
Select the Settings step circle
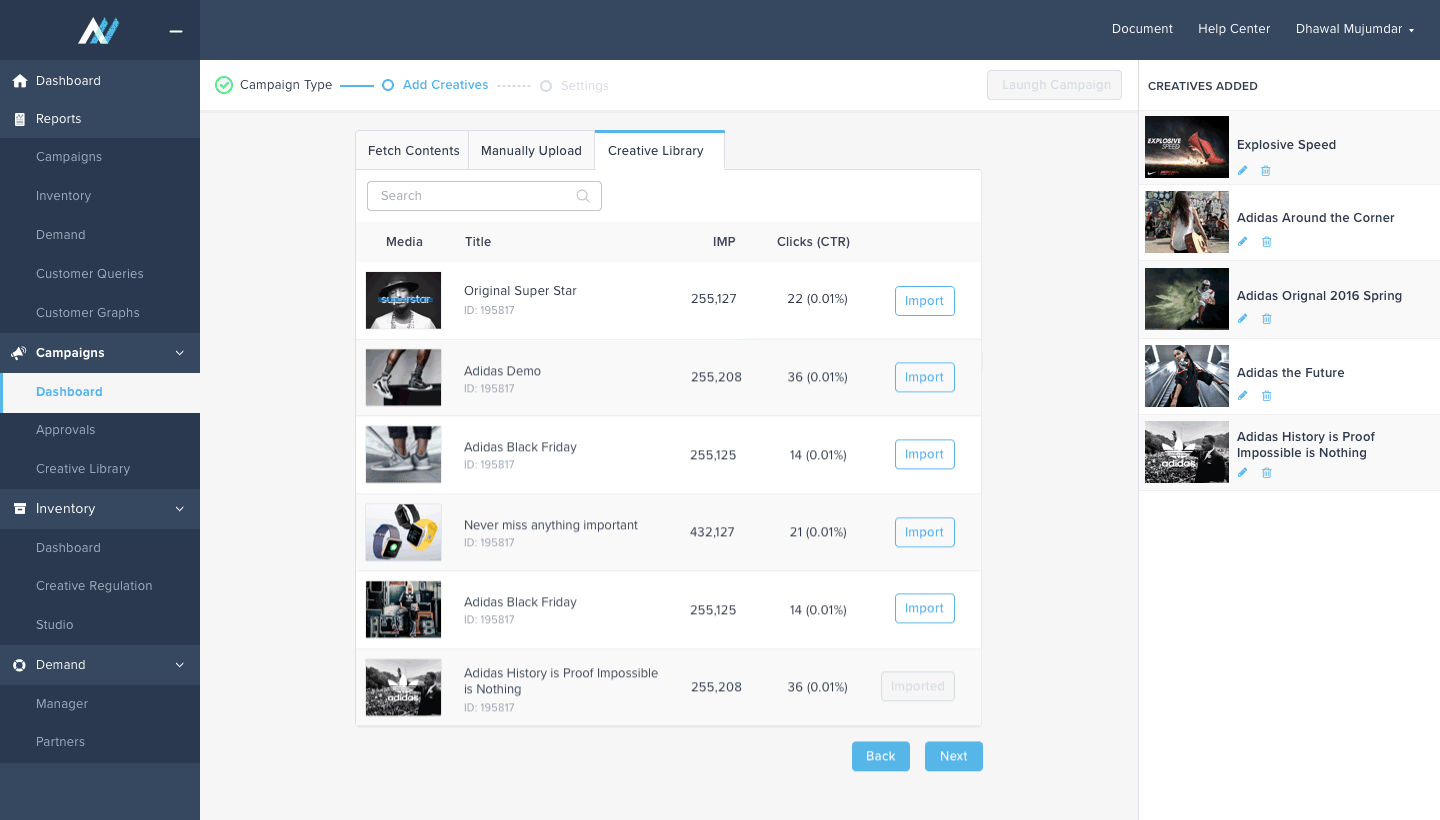(546, 86)
